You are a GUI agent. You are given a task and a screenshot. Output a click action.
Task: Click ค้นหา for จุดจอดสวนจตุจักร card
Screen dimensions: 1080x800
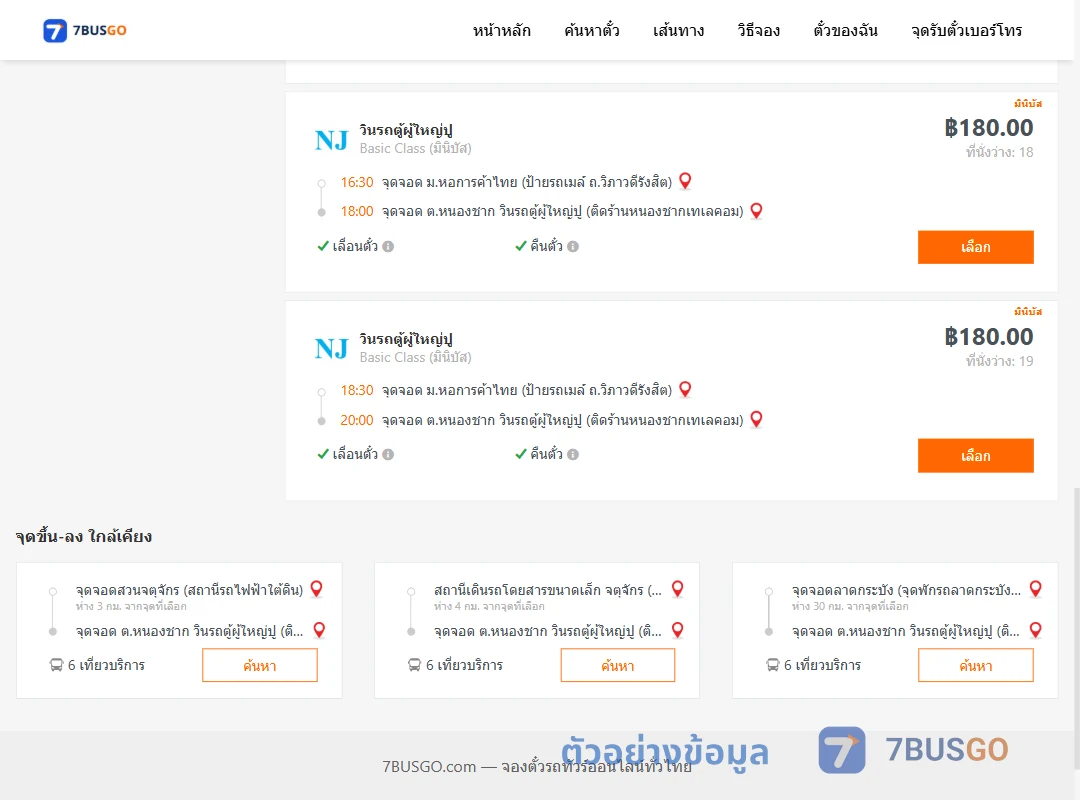point(260,666)
